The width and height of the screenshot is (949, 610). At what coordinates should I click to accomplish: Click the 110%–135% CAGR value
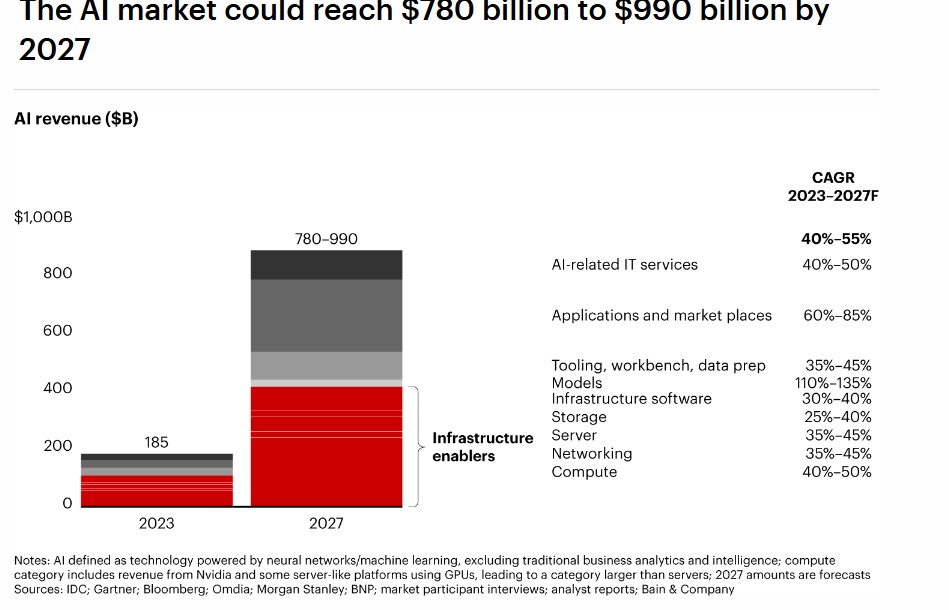click(833, 383)
